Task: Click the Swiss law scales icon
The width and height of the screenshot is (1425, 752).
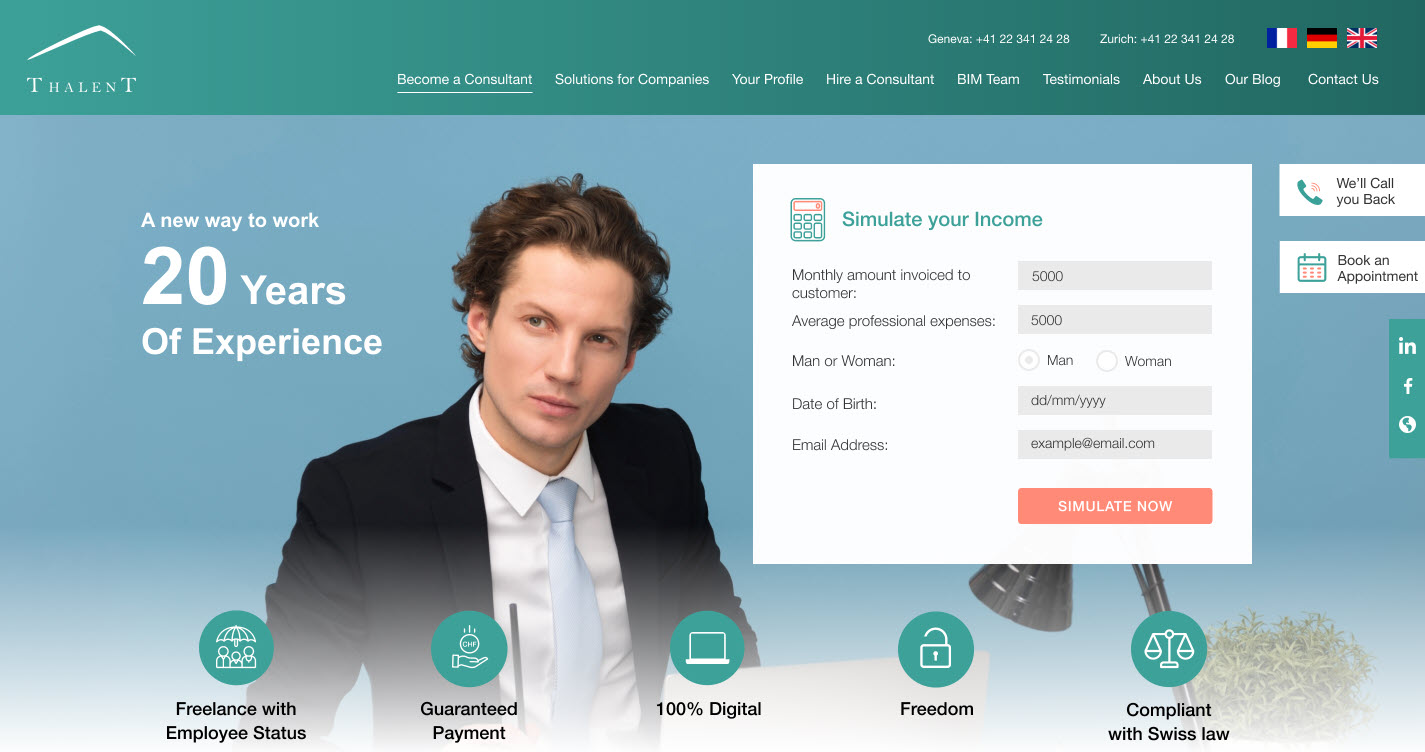Action: tap(1168, 649)
